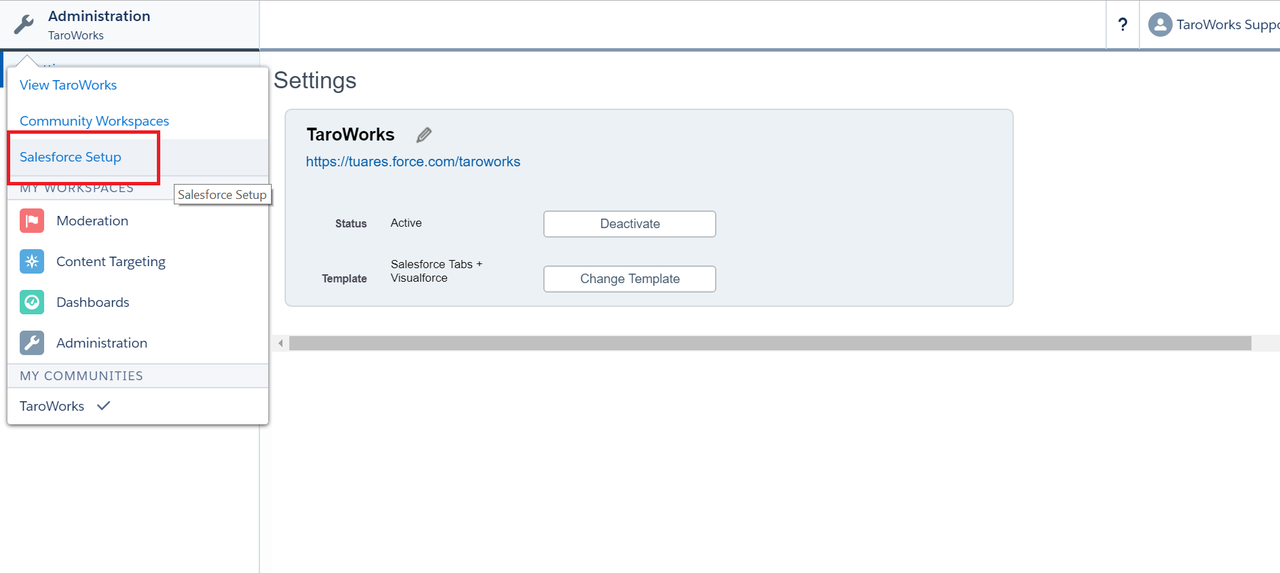Image resolution: width=1280 pixels, height=573 pixels.
Task: Click the red Moderation flag icon
Action: 32,221
